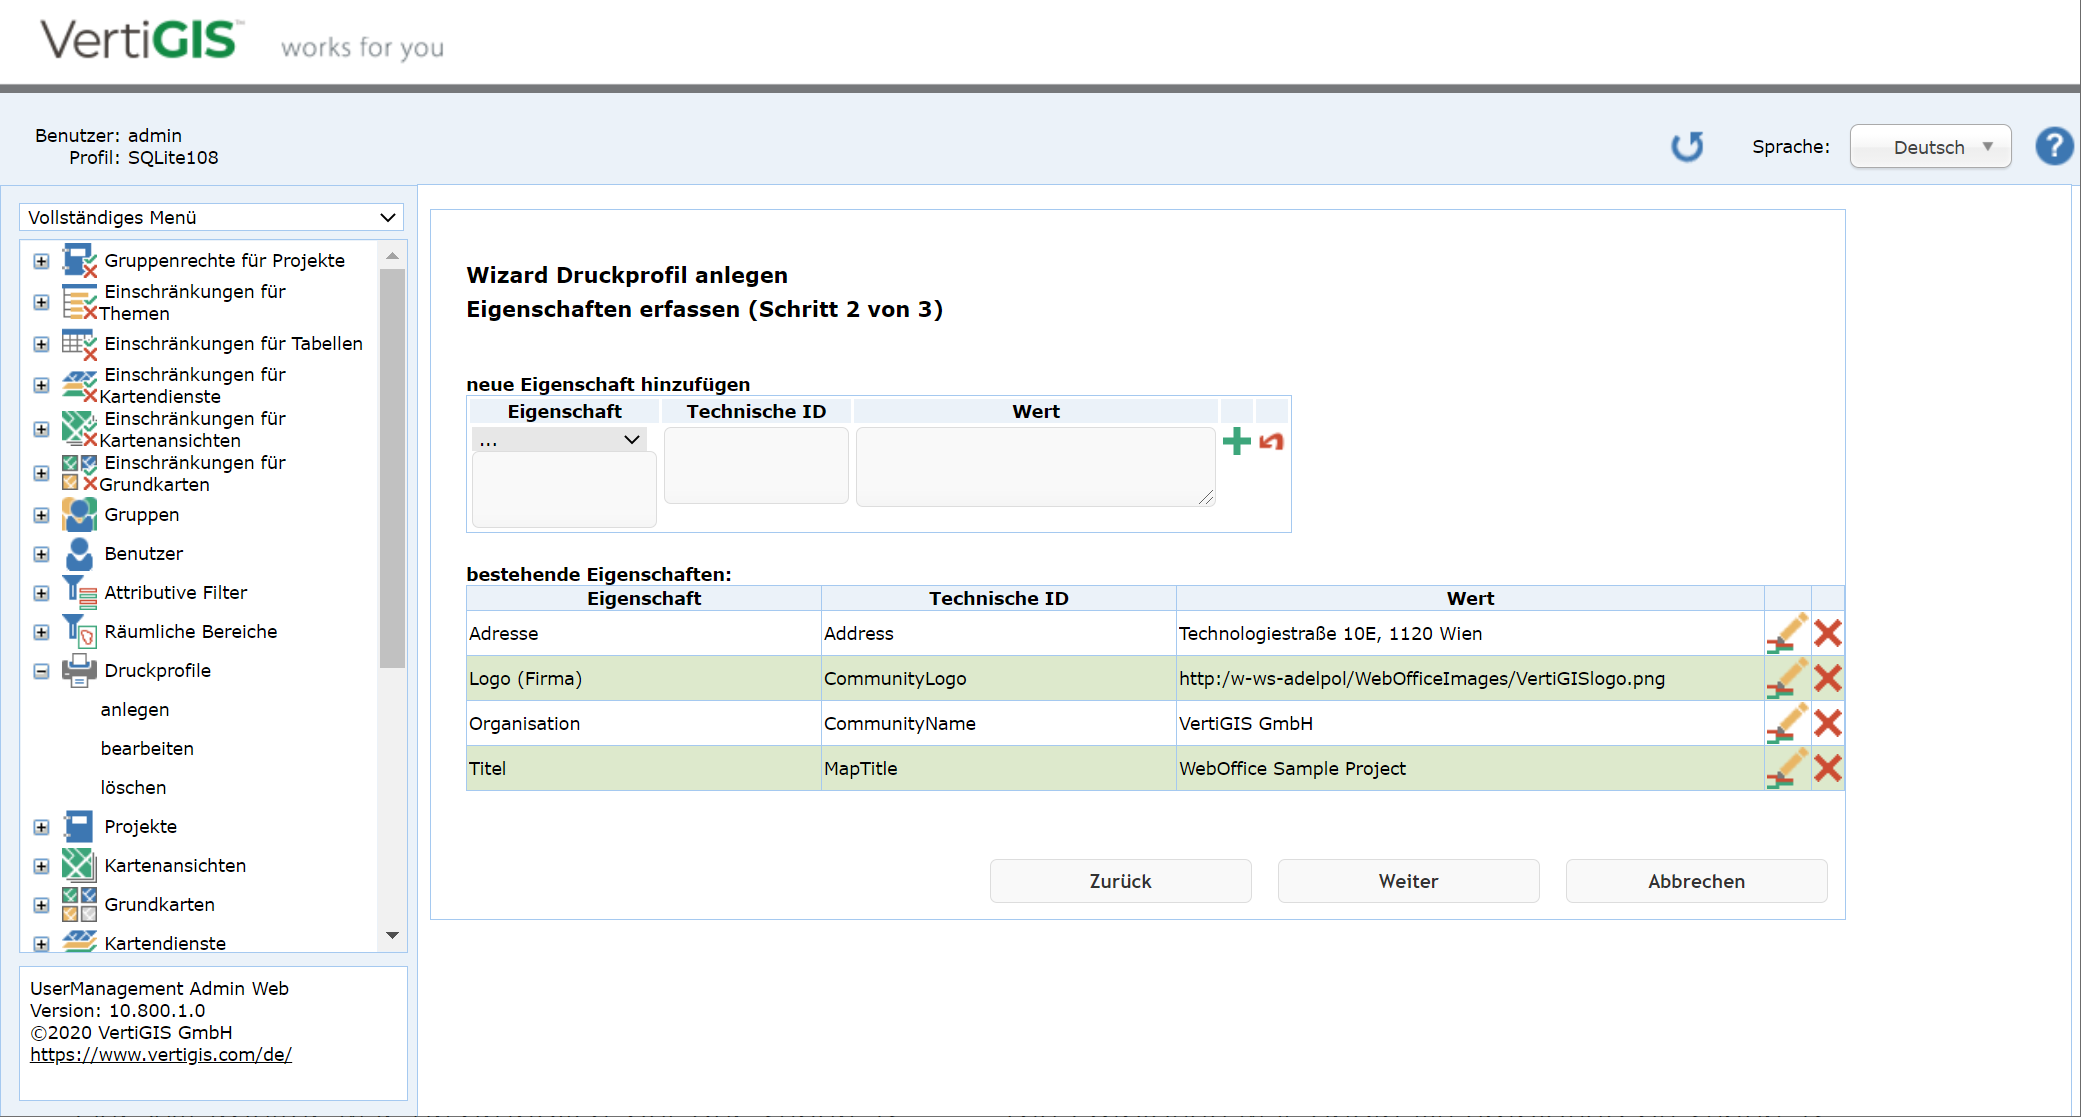
Task: Edit the Organisation property row
Action: click(x=1787, y=723)
